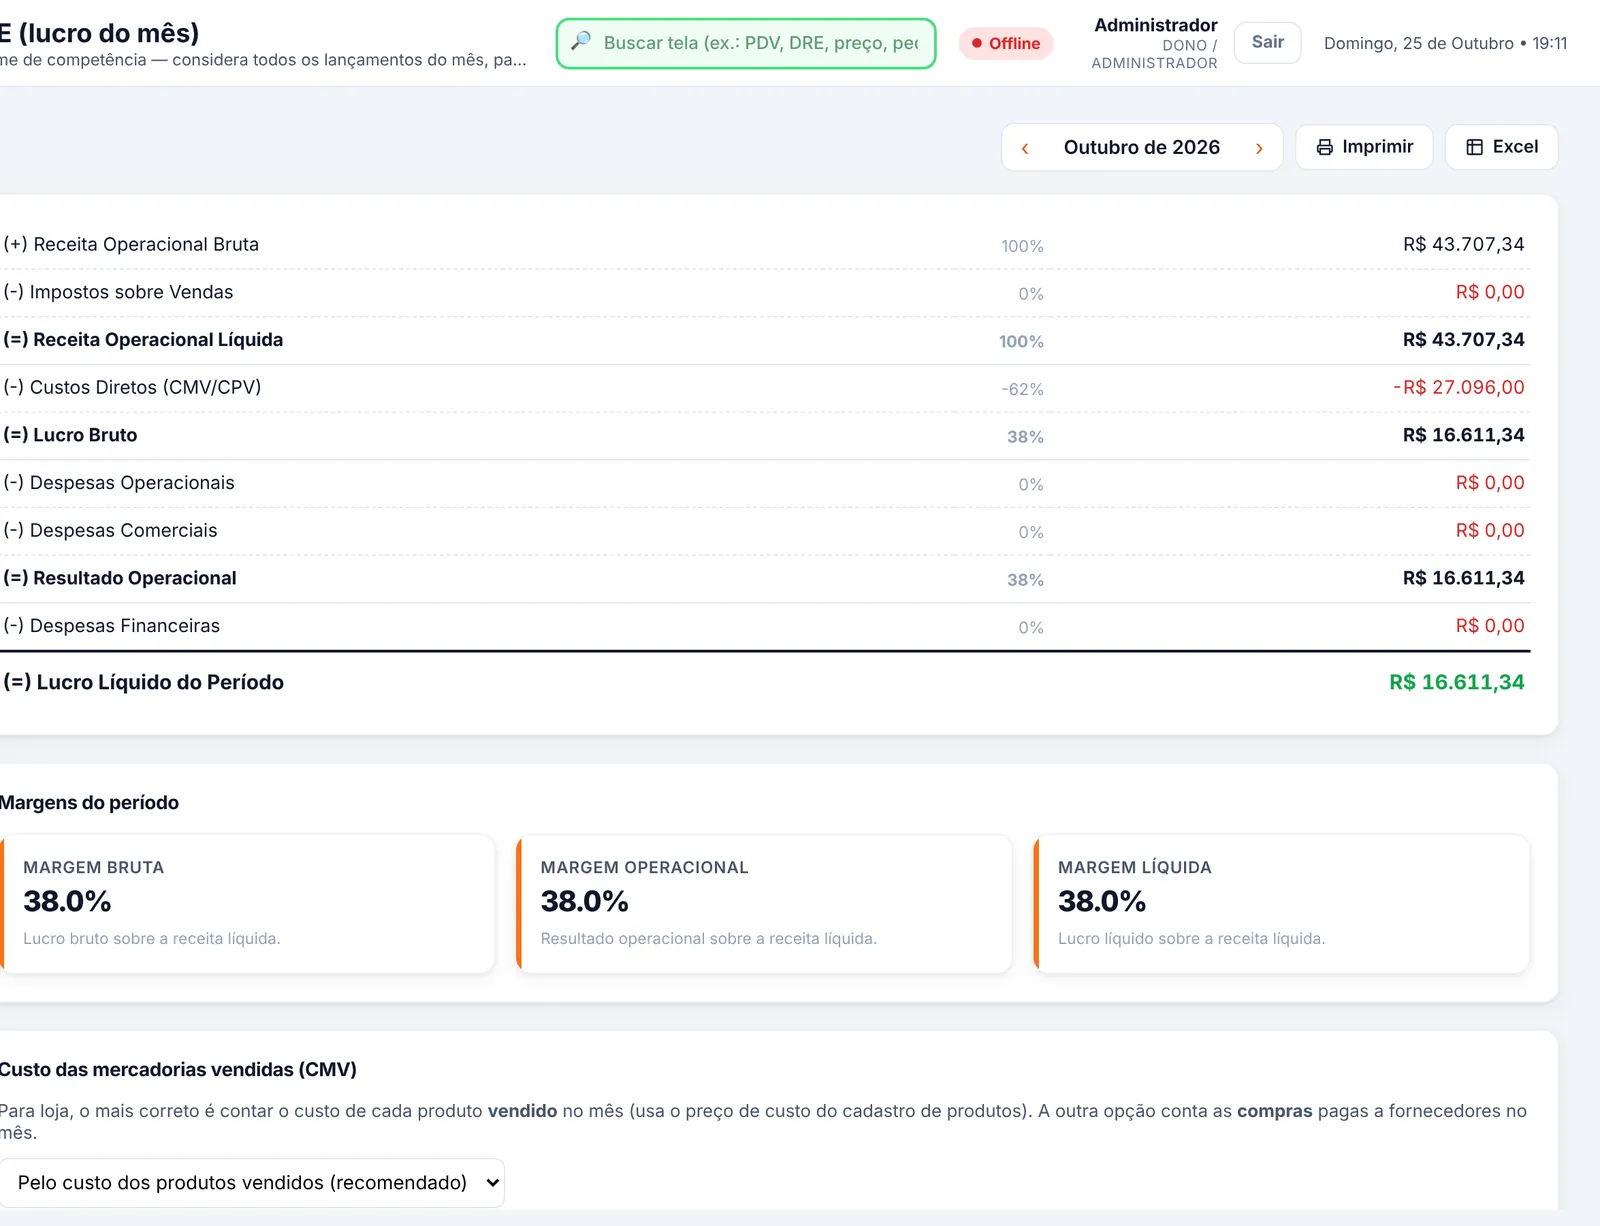Viewport: 1600px width, 1226px height.
Task: Focus the Buscar tela search field
Action: click(x=746, y=43)
